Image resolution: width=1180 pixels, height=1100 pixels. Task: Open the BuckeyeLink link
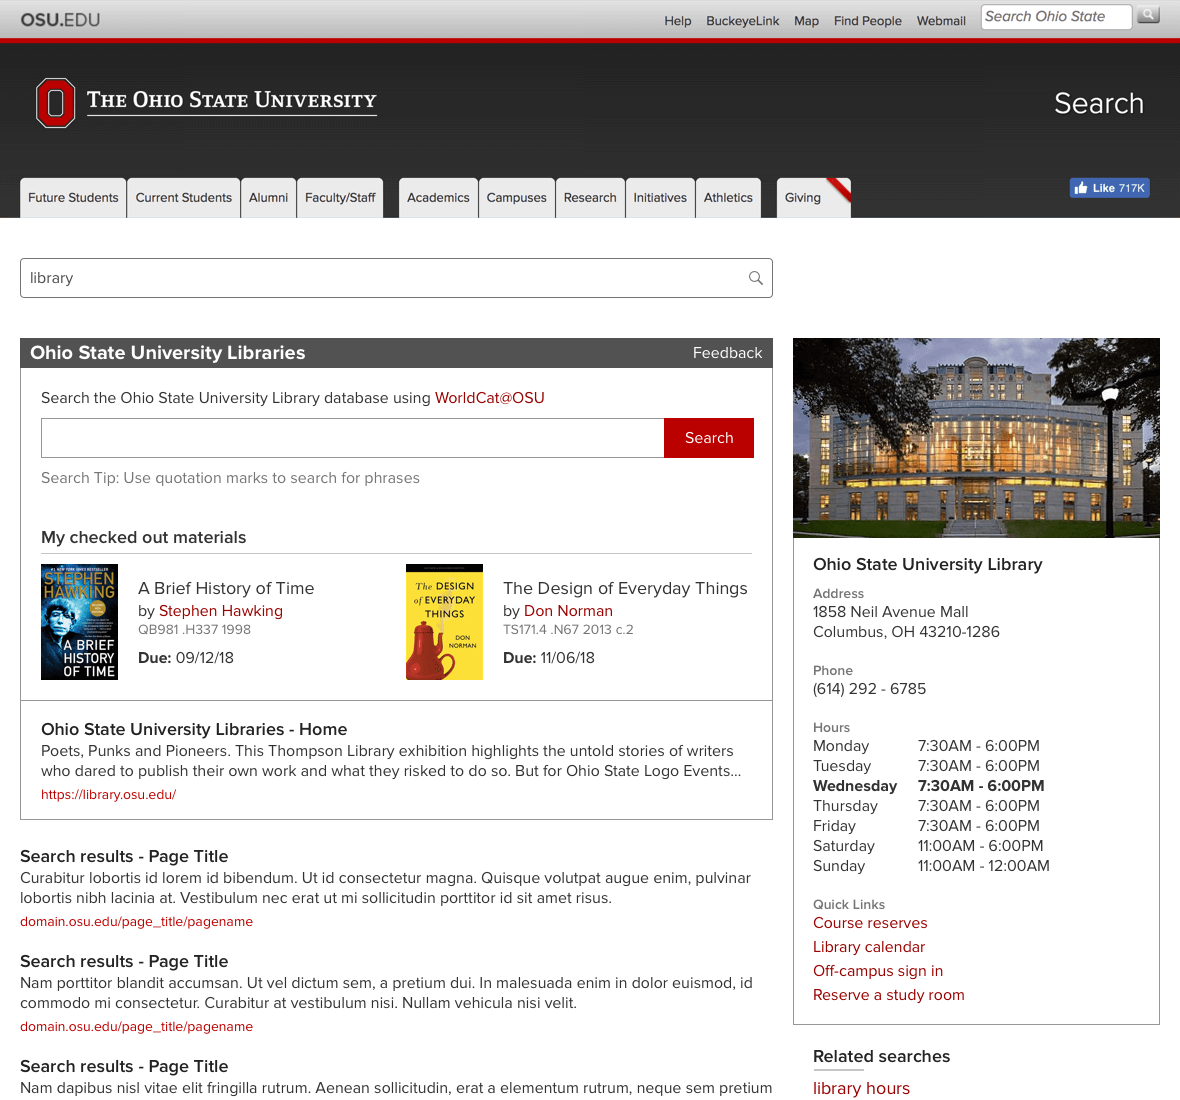(x=742, y=21)
